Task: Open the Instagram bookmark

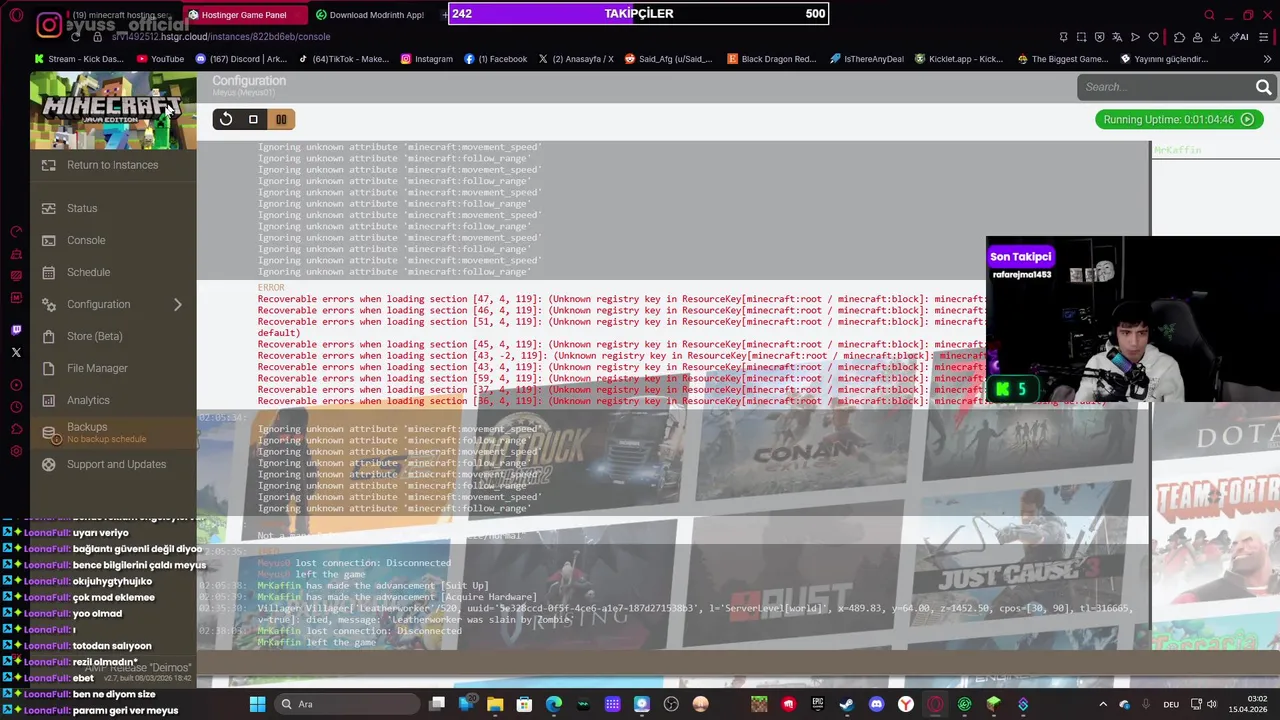Action: tap(426, 59)
